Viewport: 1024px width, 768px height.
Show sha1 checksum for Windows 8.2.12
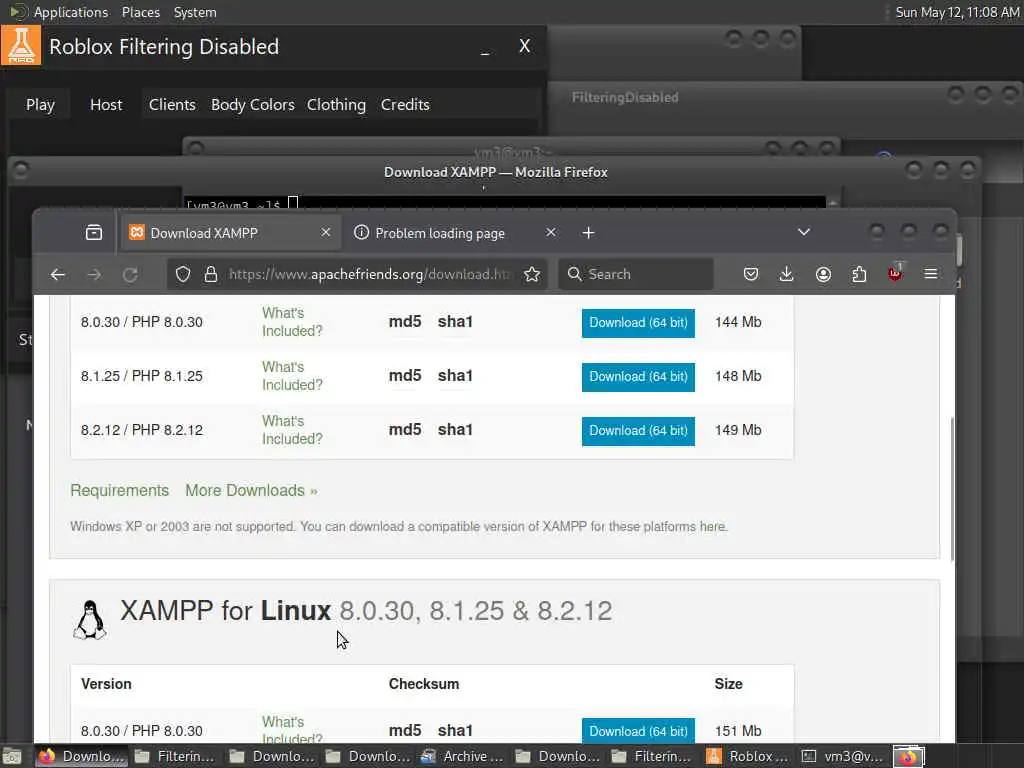coord(455,430)
